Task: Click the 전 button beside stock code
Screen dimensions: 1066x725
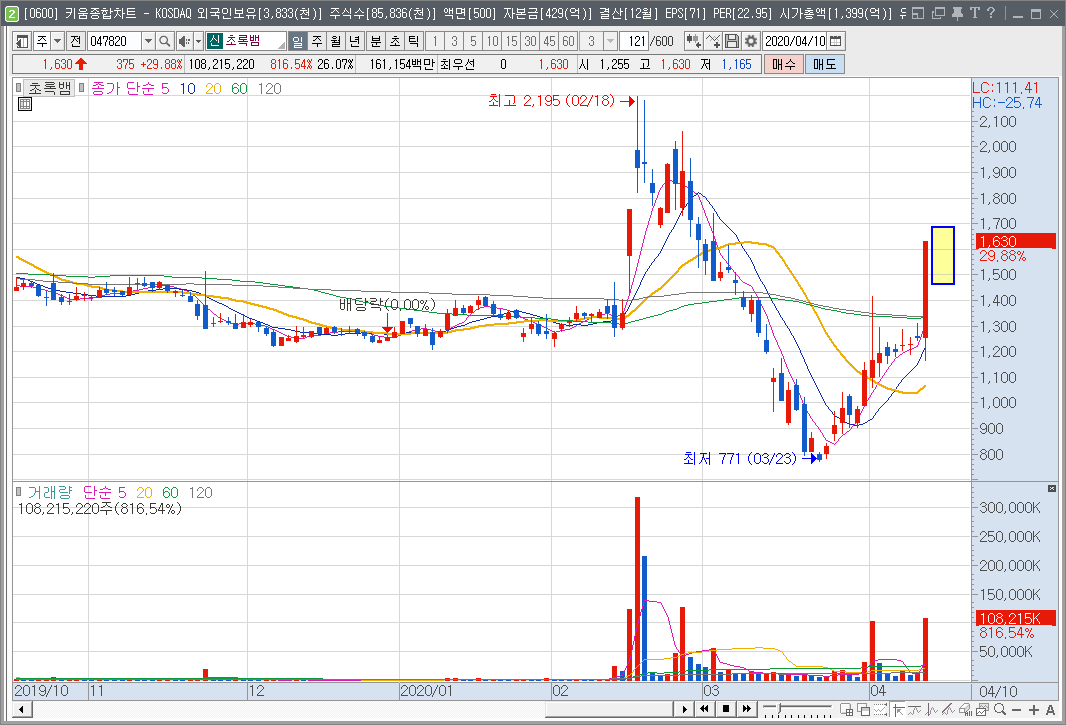Action: [x=75, y=41]
